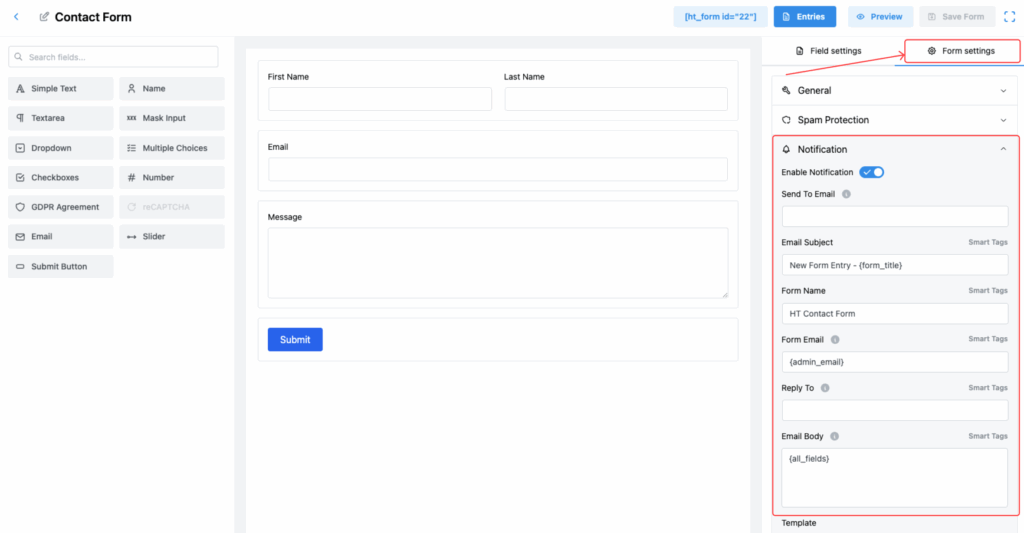Click the Send To Email input field

895,216
